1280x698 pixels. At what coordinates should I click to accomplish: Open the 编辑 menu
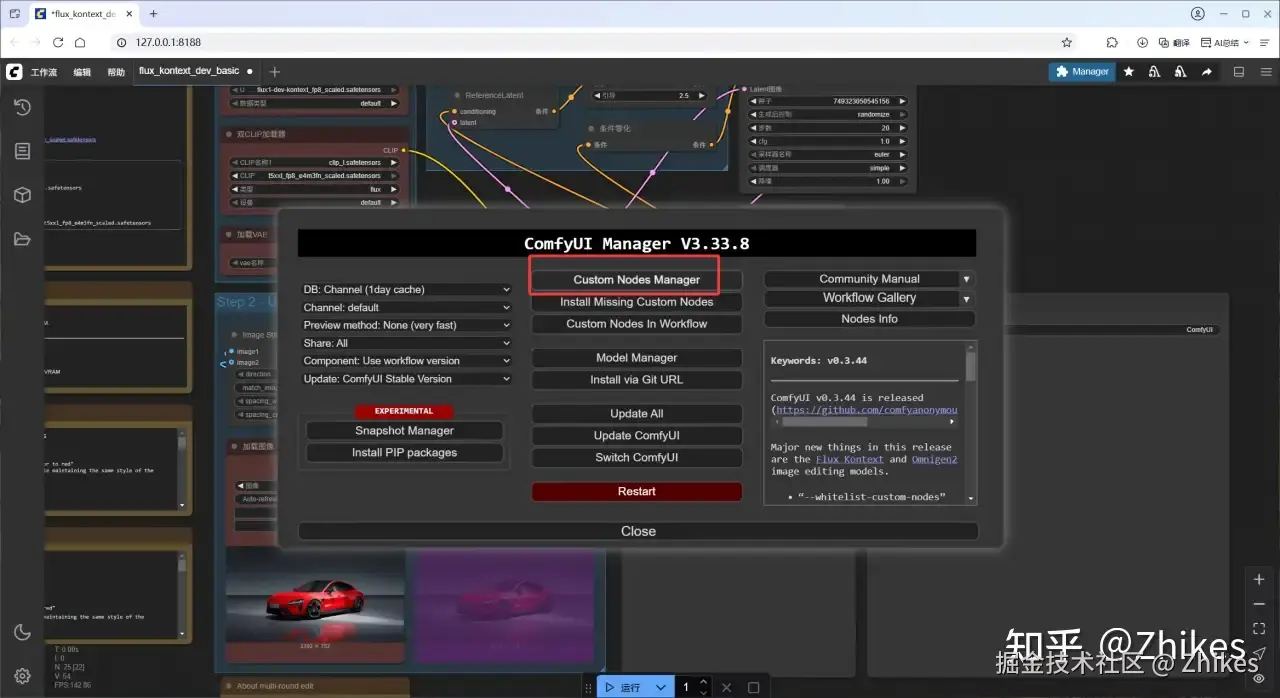82,72
